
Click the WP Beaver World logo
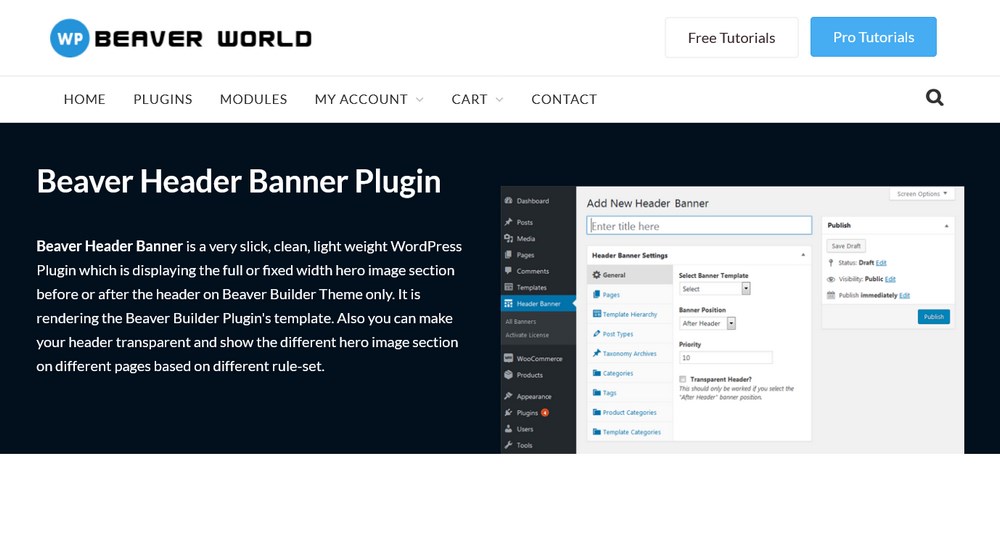pos(181,38)
